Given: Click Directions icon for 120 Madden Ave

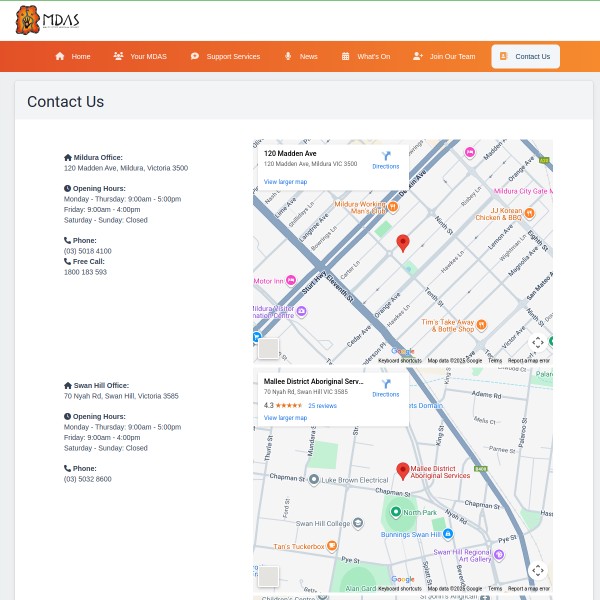Looking at the screenshot, I should pyautogui.click(x=386, y=158).
